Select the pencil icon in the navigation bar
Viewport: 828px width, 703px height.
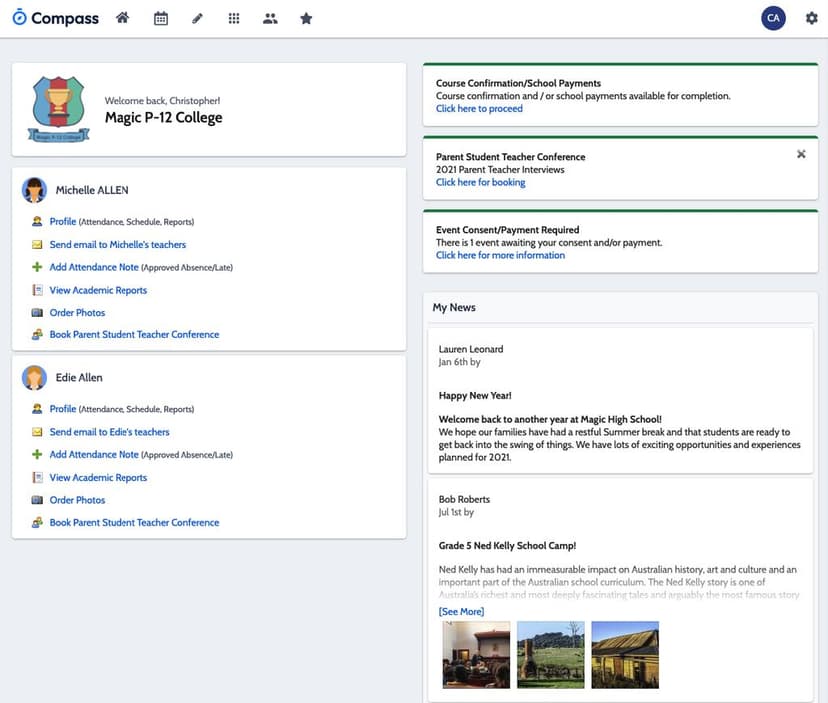click(197, 18)
